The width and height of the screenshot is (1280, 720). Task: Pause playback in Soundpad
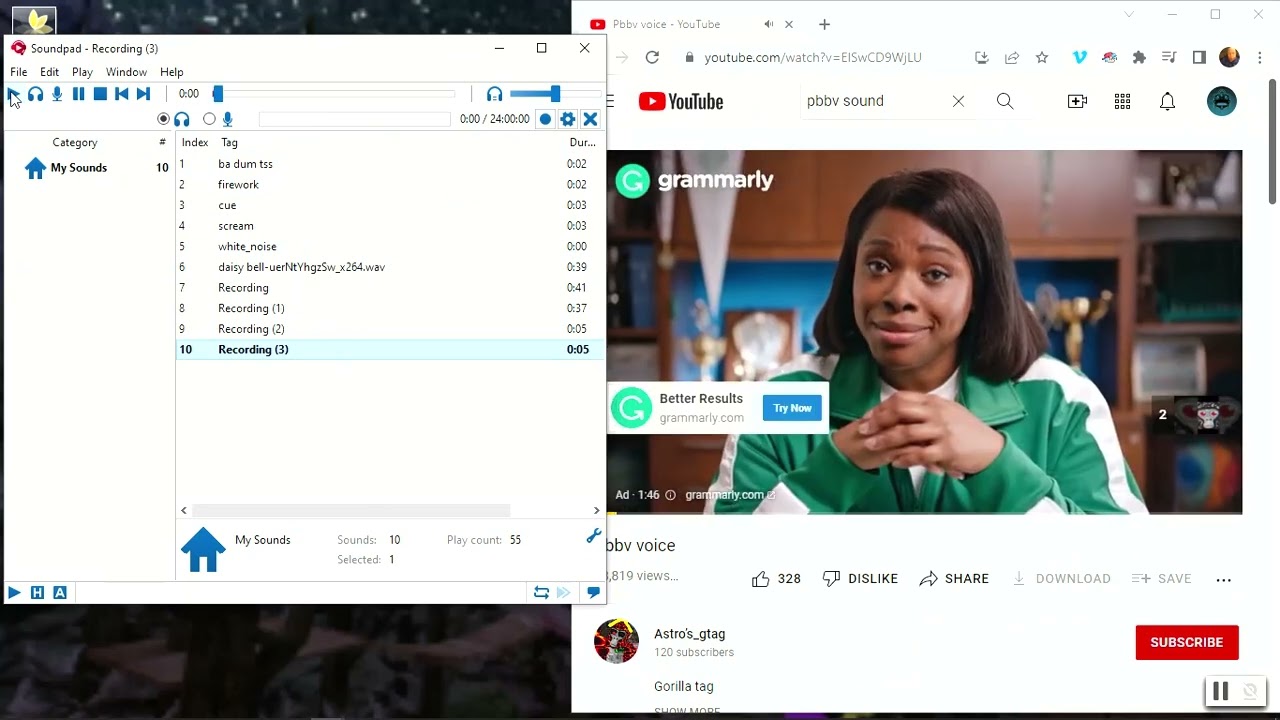(x=78, y=94)
